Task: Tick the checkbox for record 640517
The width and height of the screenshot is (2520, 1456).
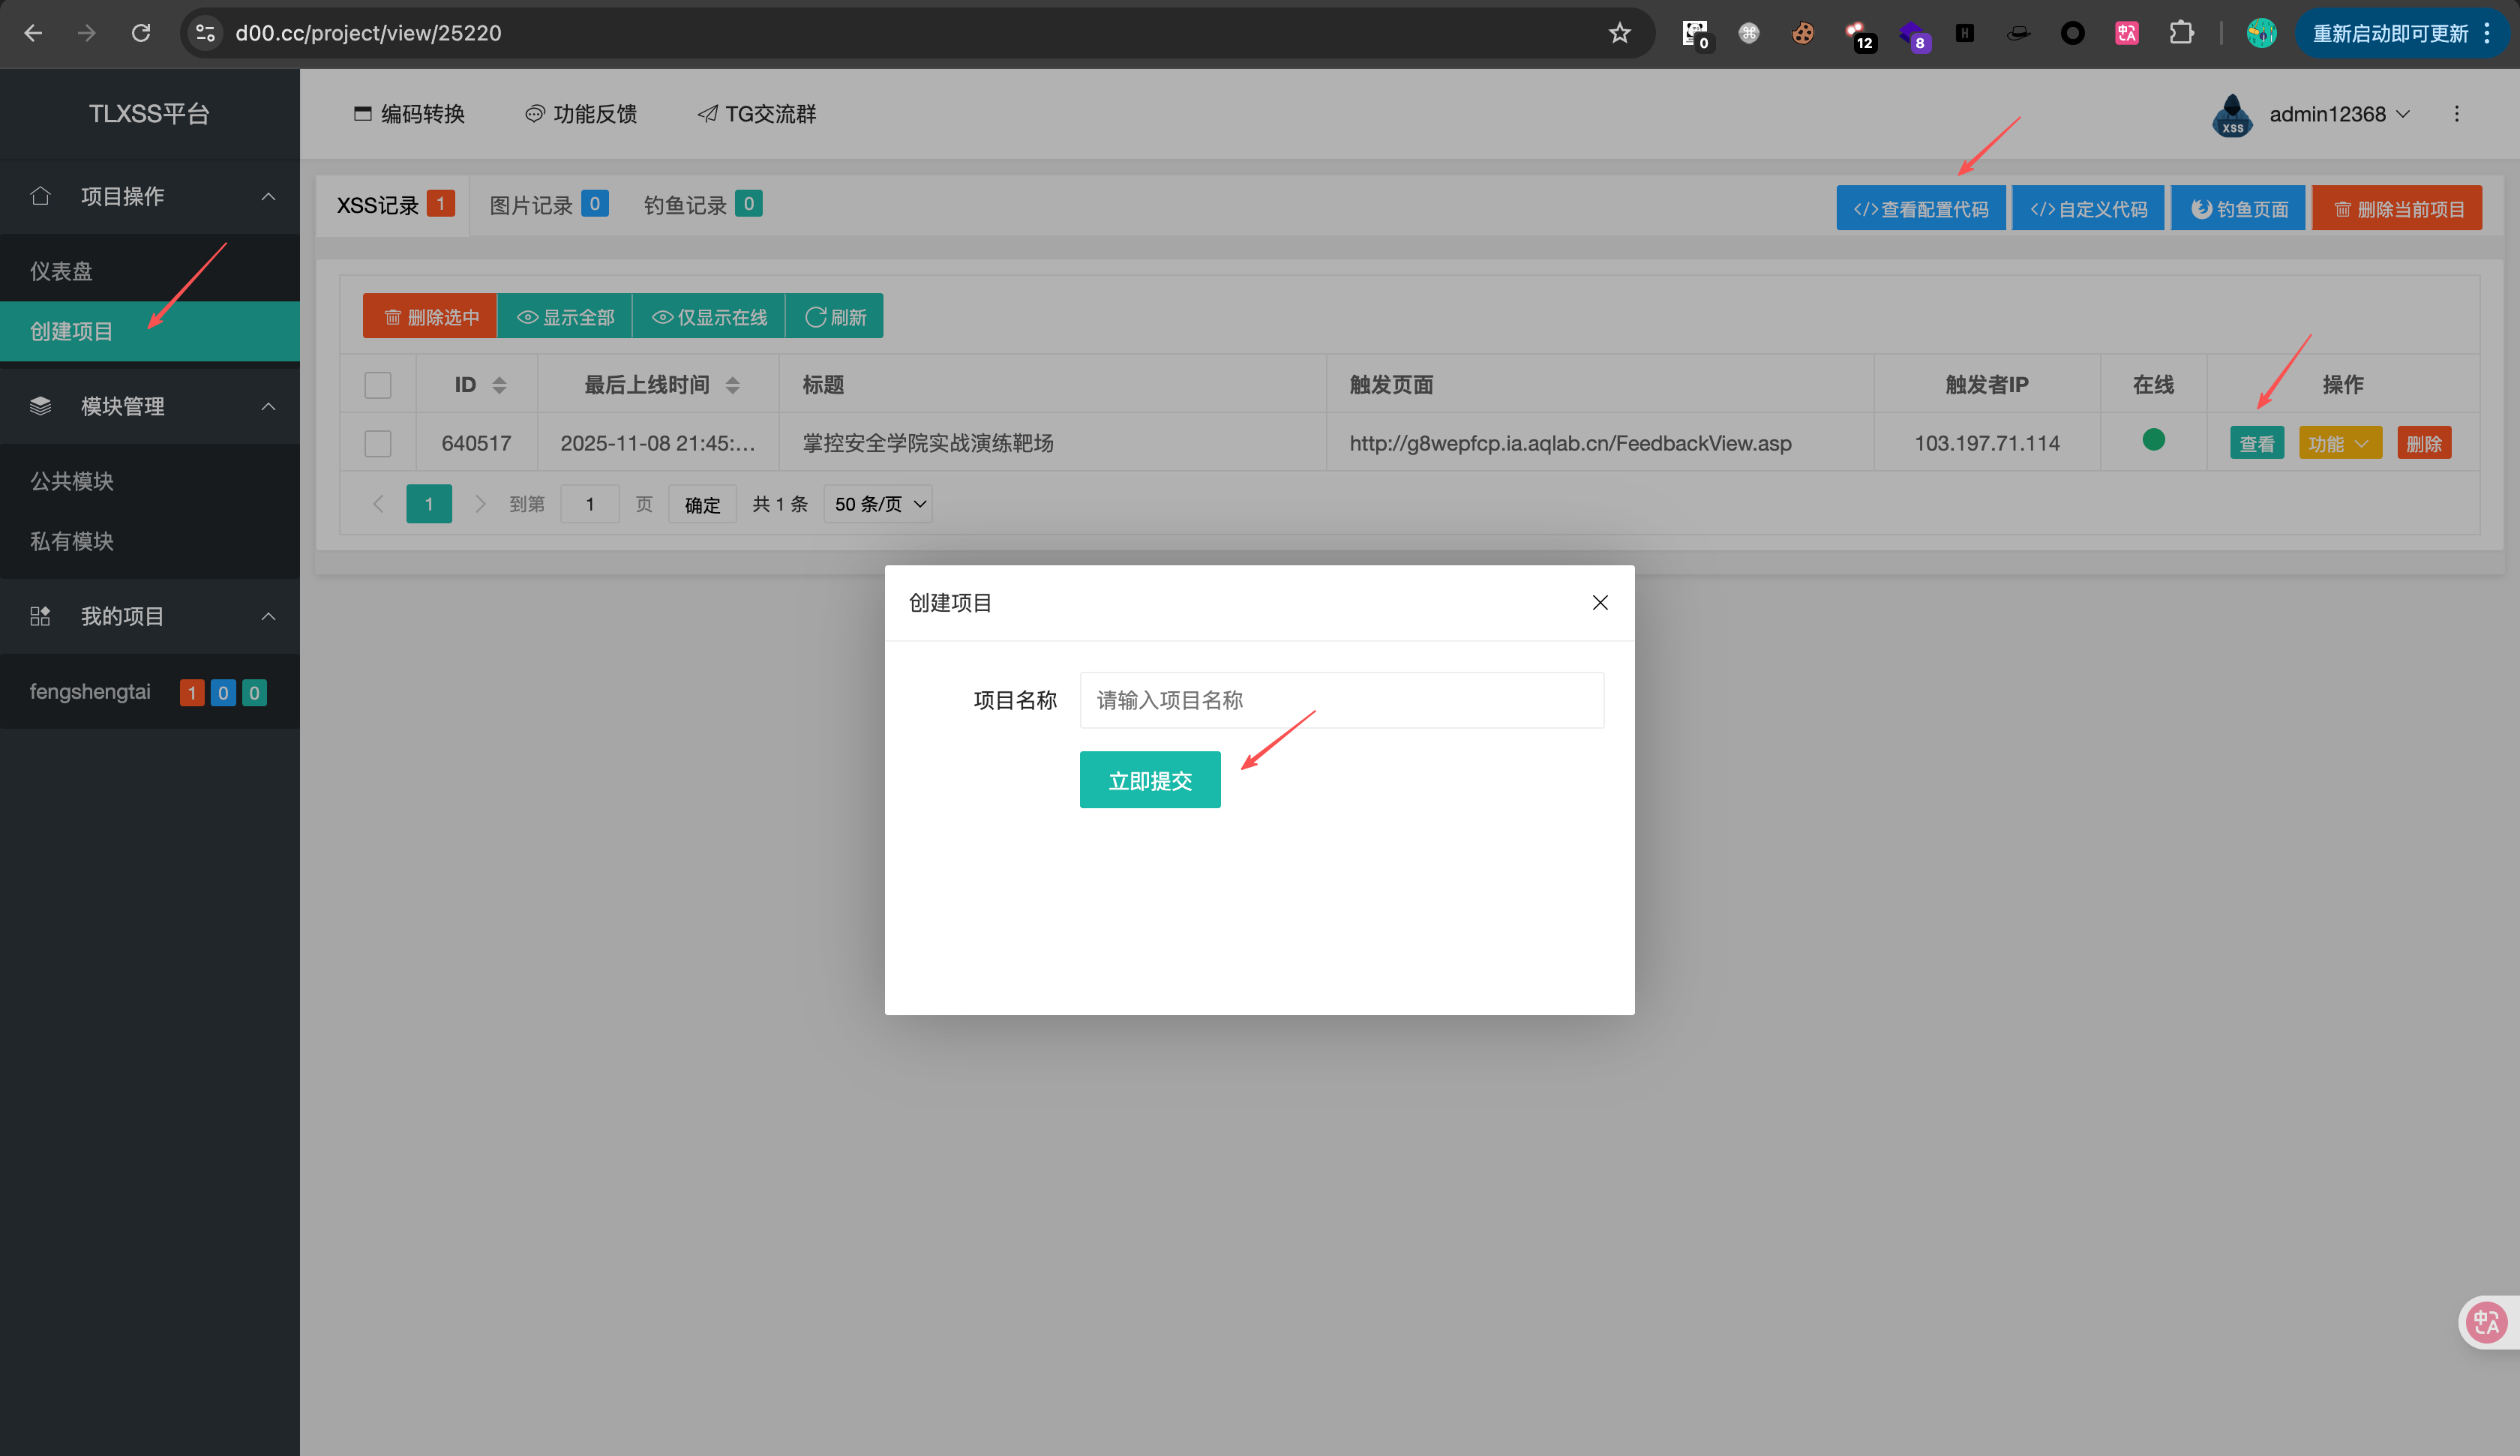Action: (x=378, y=443)
